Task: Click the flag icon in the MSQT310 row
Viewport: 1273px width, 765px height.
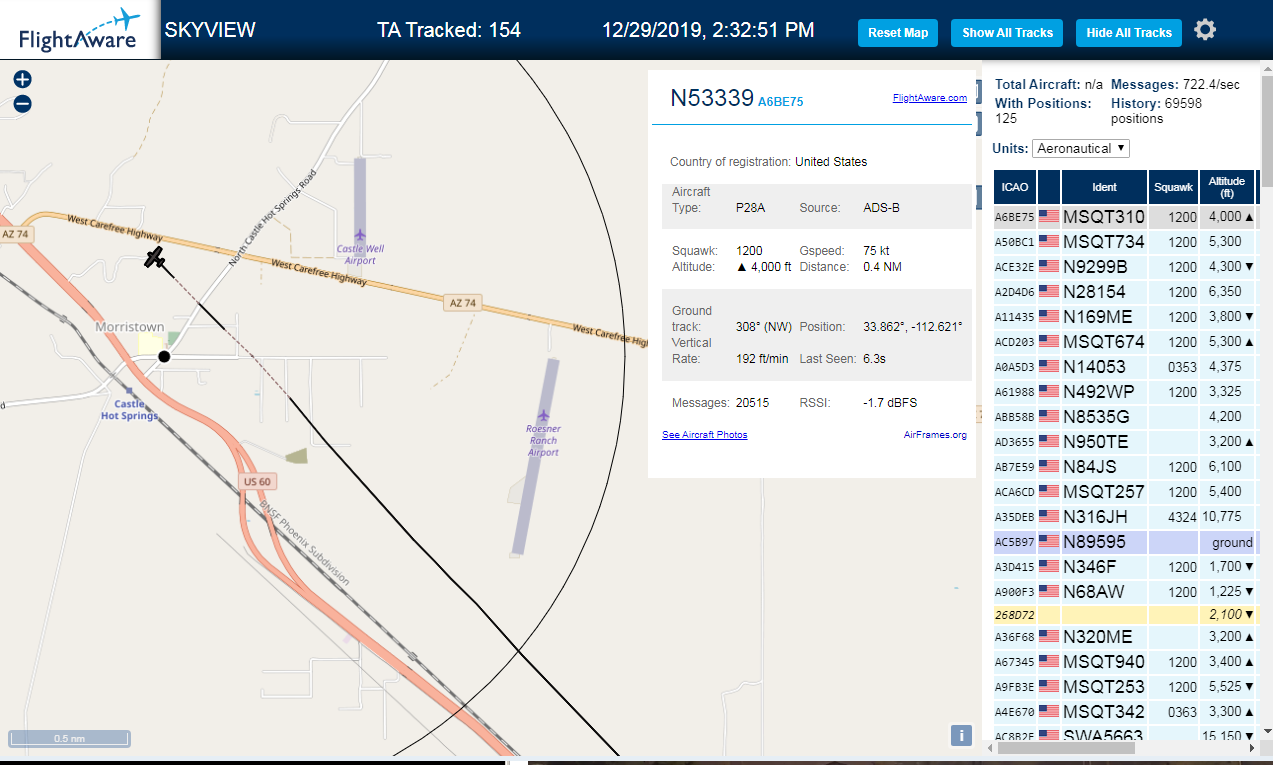Action: point(1049,216)
